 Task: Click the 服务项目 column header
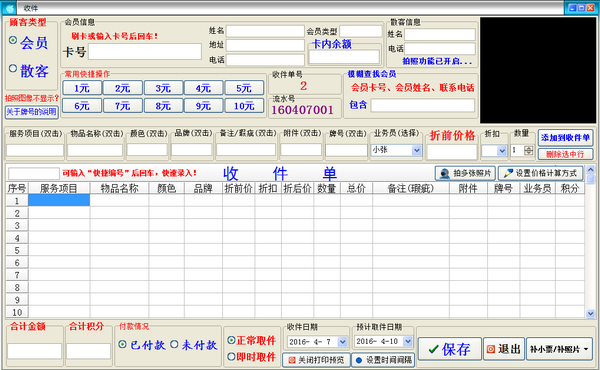pyautogui.click(x=59, y=188)
